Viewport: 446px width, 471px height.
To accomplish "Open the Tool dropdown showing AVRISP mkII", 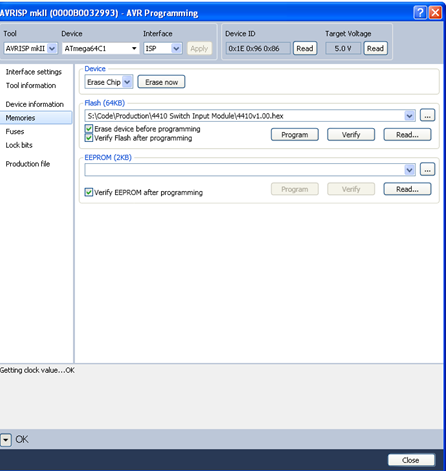I will click(x=31, y=48).
